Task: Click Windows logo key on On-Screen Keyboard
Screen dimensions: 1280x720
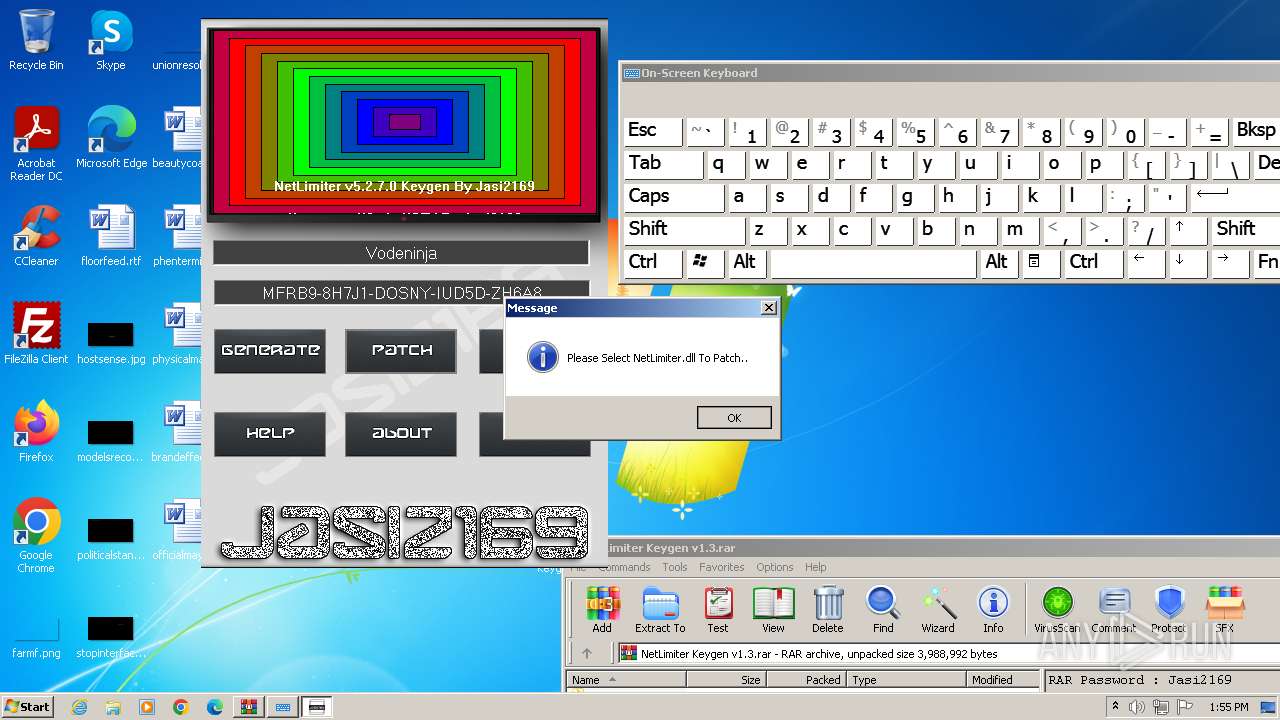Action: [x=703, y=263]
